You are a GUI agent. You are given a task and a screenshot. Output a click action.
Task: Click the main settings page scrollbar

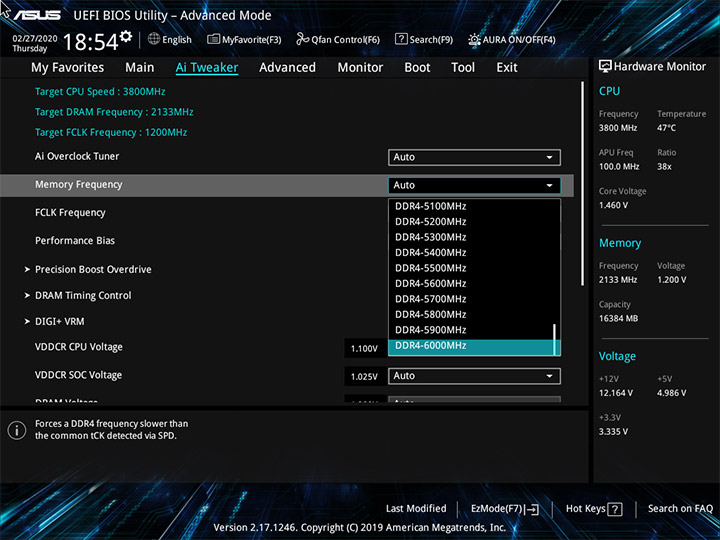tap(583, 184)
